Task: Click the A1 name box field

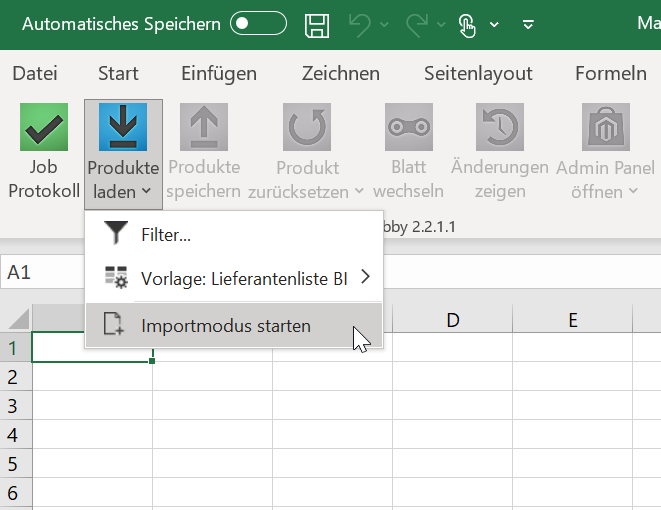Action: tap(42, 272)
